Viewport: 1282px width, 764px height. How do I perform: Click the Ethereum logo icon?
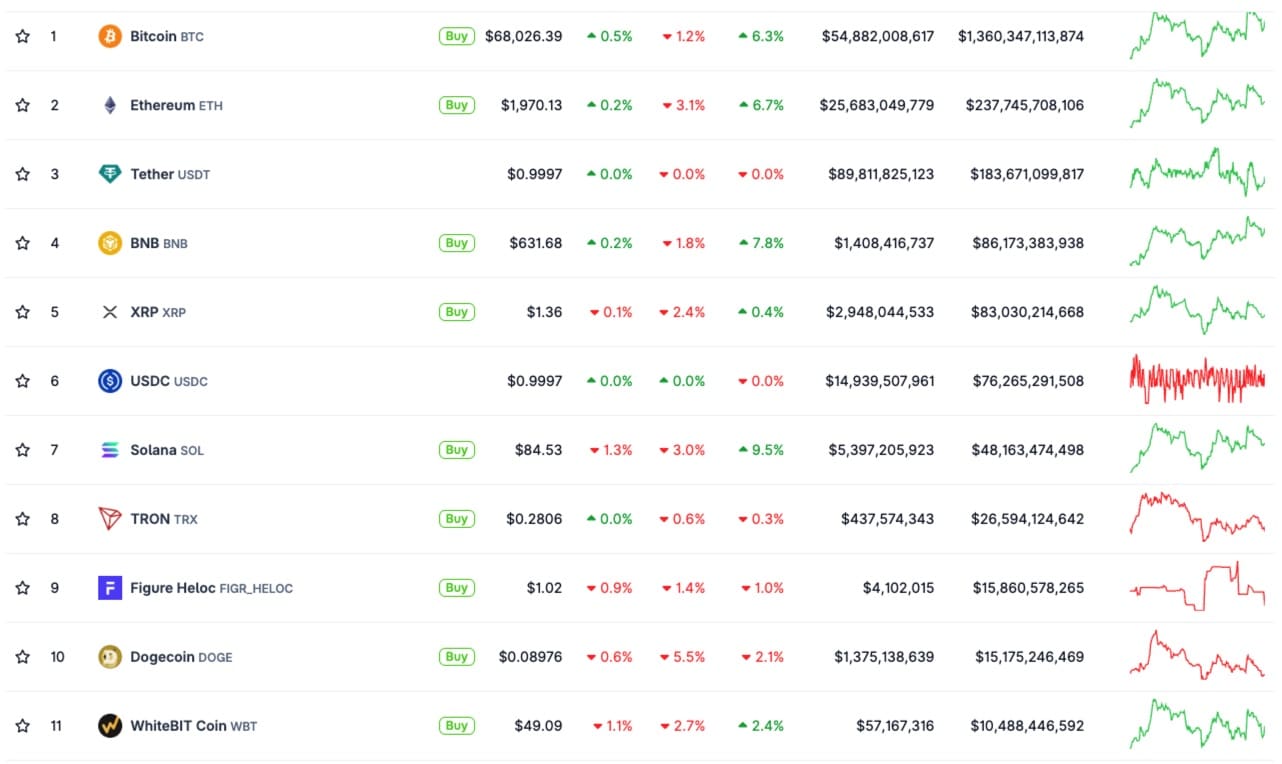[109, 104]
